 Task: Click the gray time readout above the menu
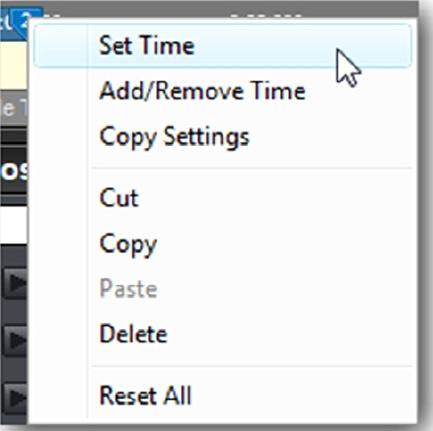[x=266, y=16]
